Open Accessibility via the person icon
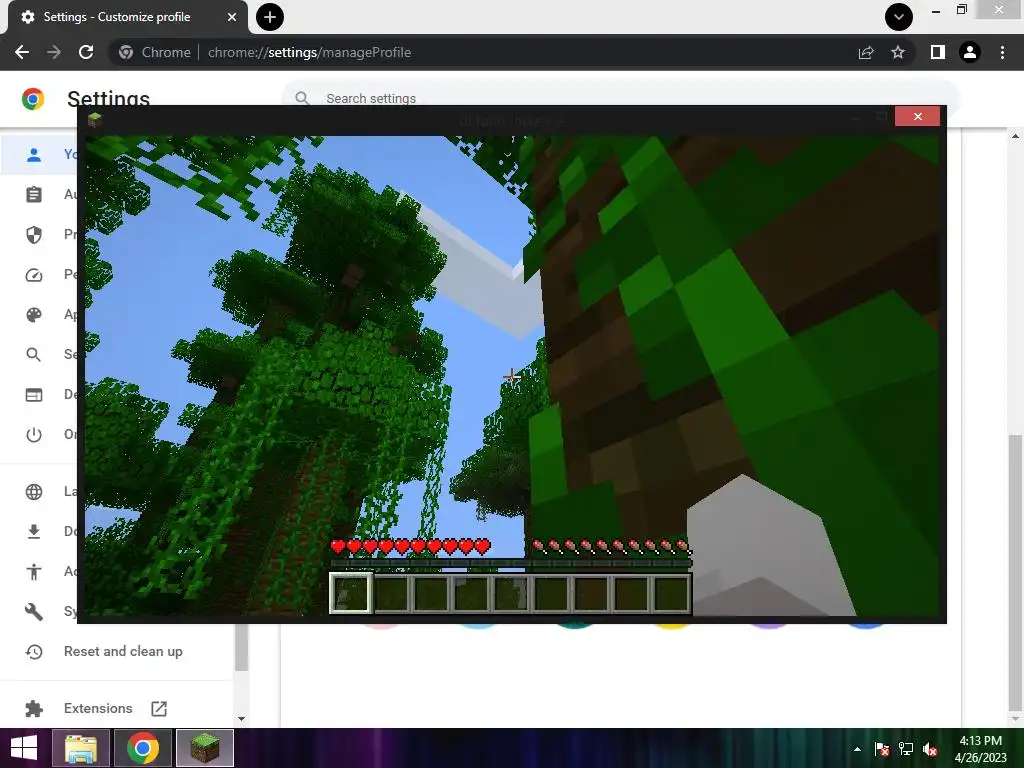 pos(34,572)
